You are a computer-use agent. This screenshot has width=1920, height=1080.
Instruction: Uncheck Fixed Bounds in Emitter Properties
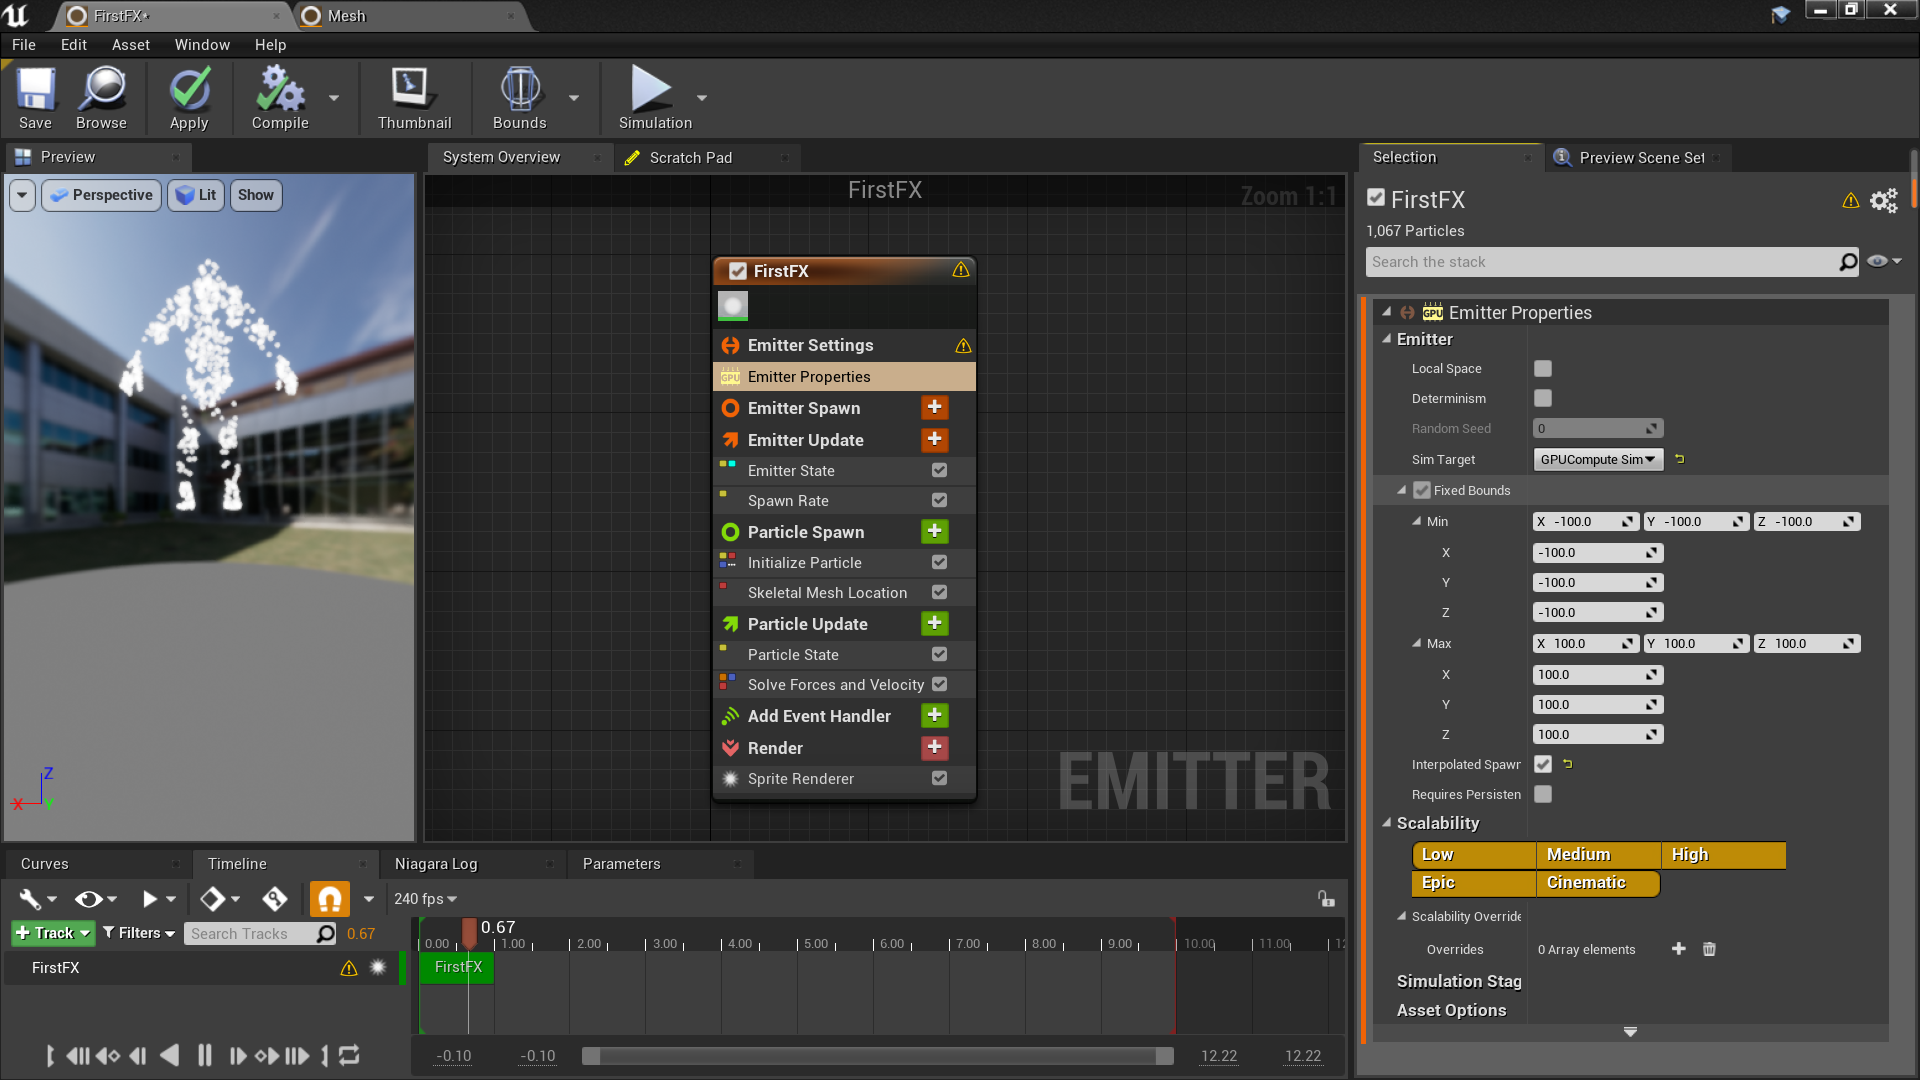tap(1422, 490)
